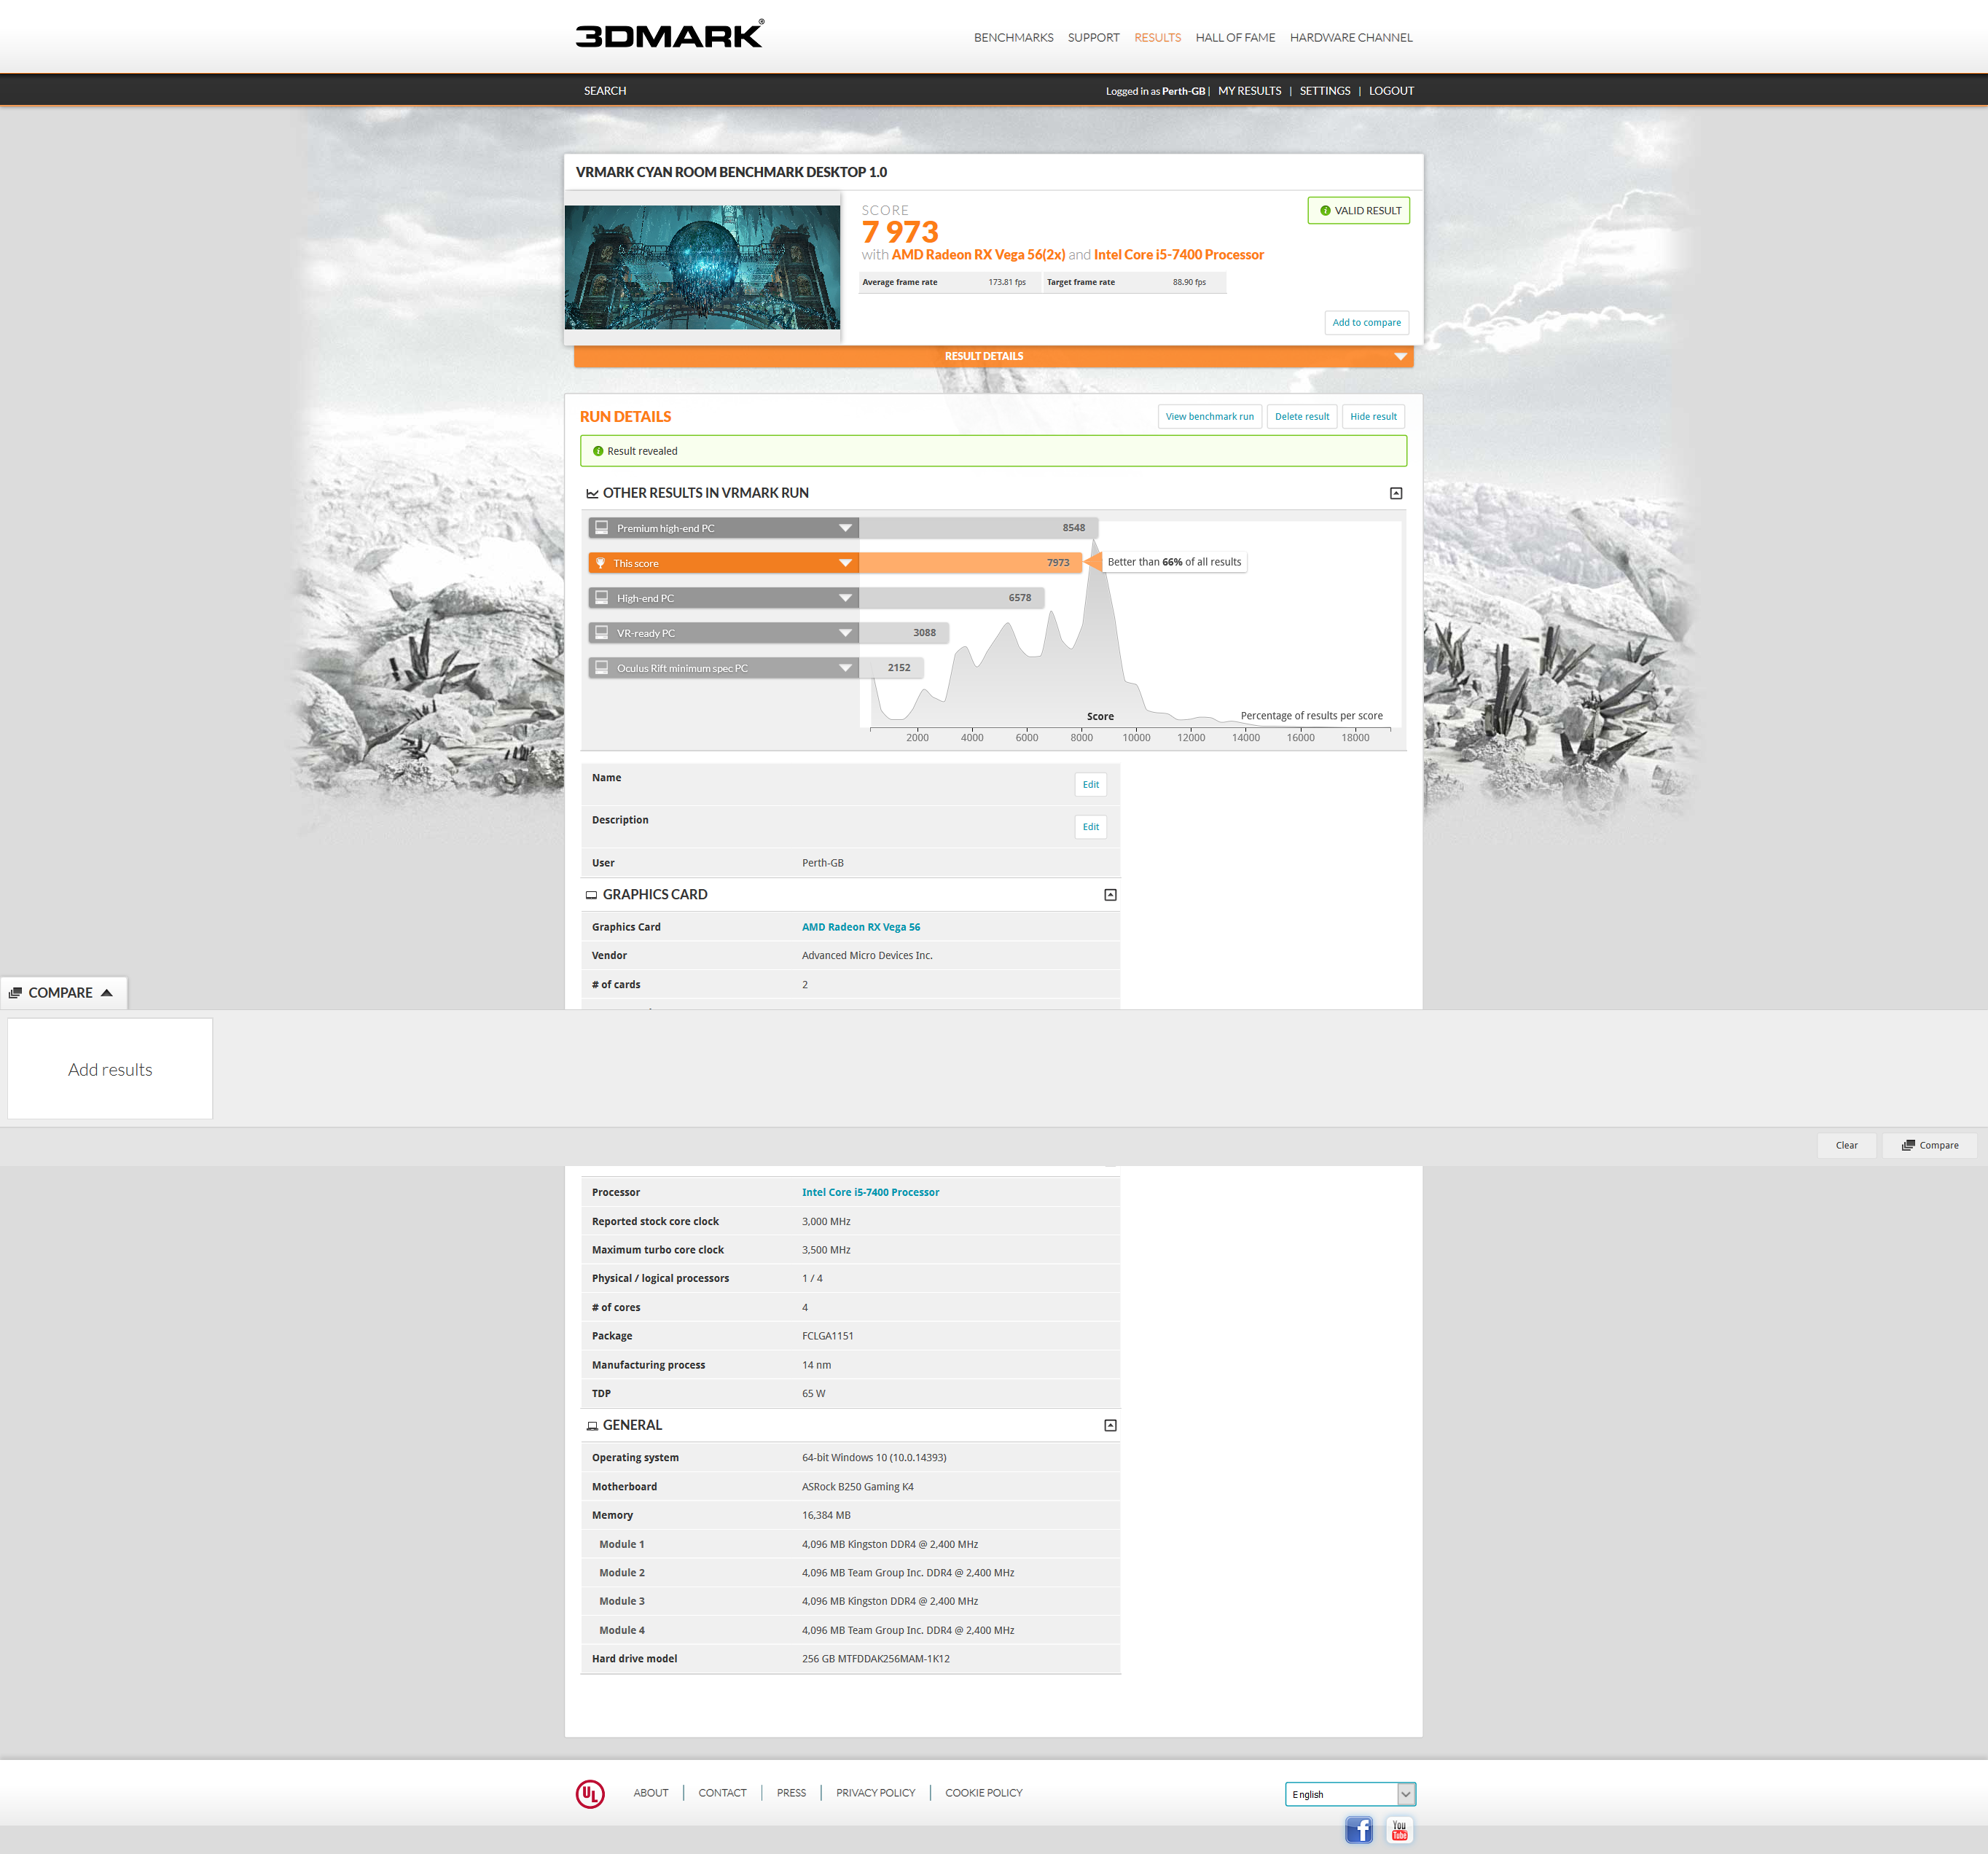Collapse the Other Results in VRMark Run section
This screenshot has width=1988, height=1854.
(1396, 493)
